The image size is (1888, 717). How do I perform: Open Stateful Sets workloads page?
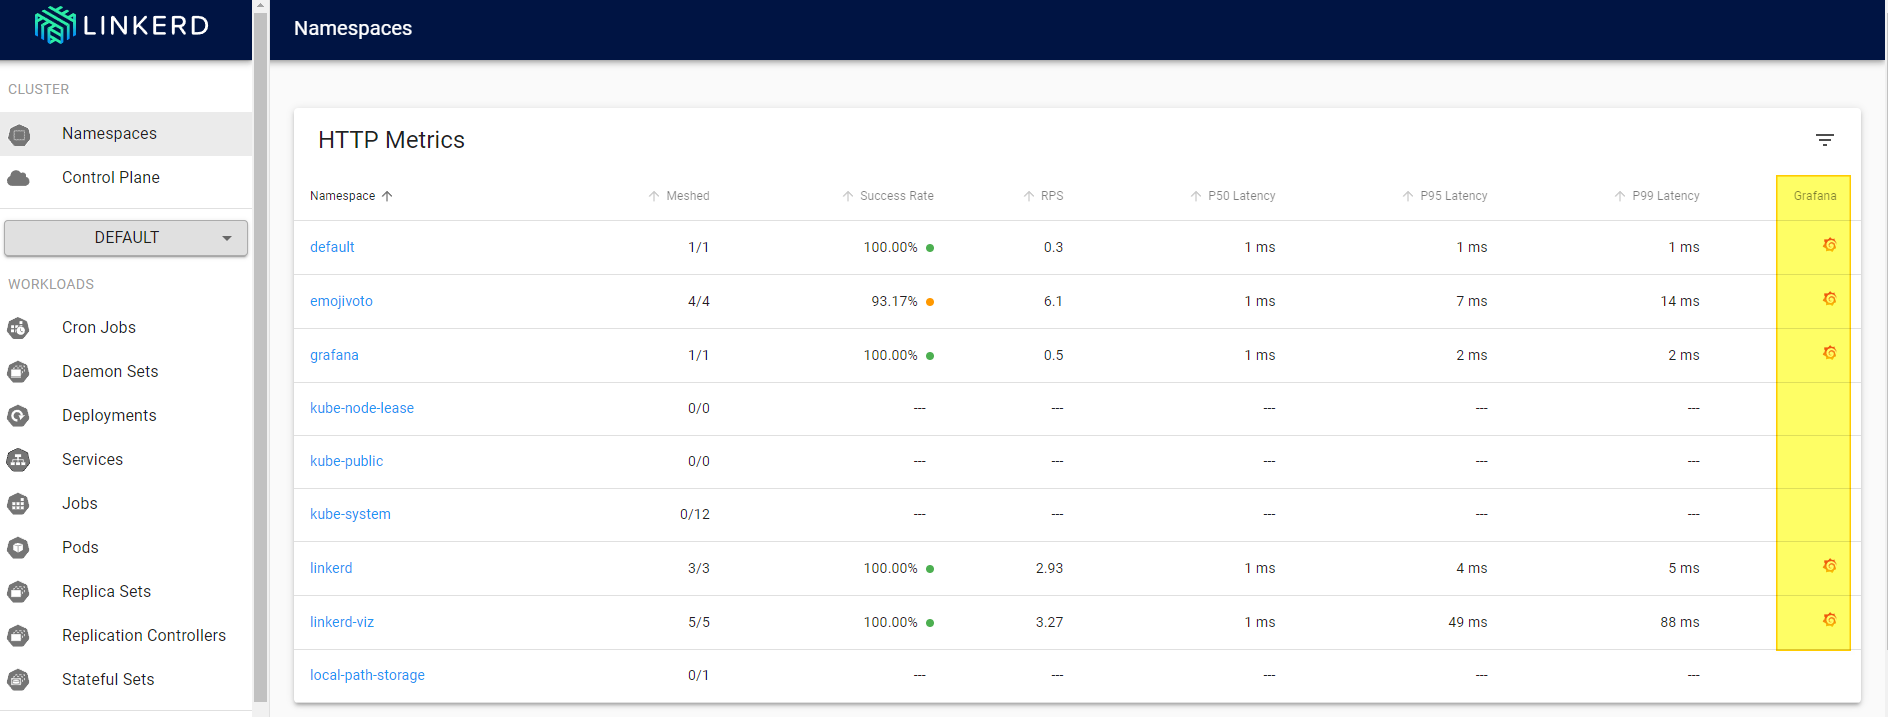126,680
